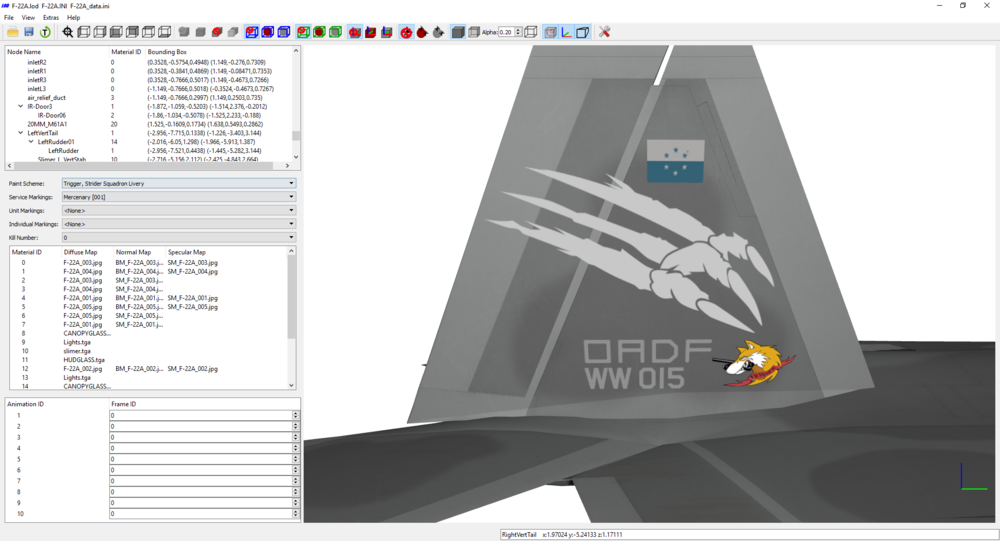Adjust the Alpha value stepper arrows
This screenshot has width=1000, height=541.
518,32
